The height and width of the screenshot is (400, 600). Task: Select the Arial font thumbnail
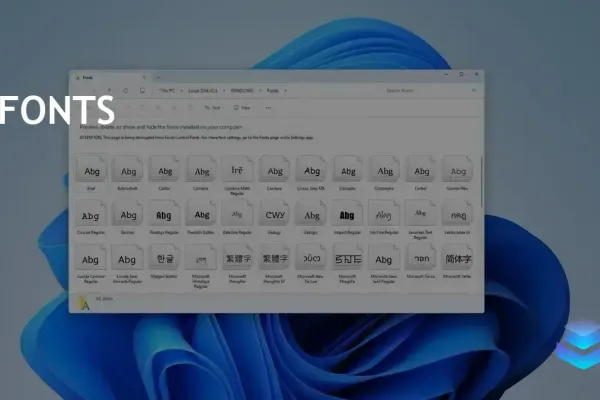coord(91,169)
